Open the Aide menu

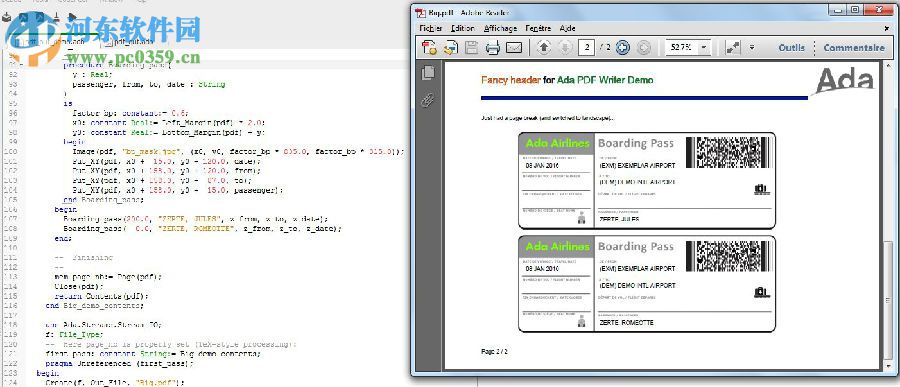567,28
